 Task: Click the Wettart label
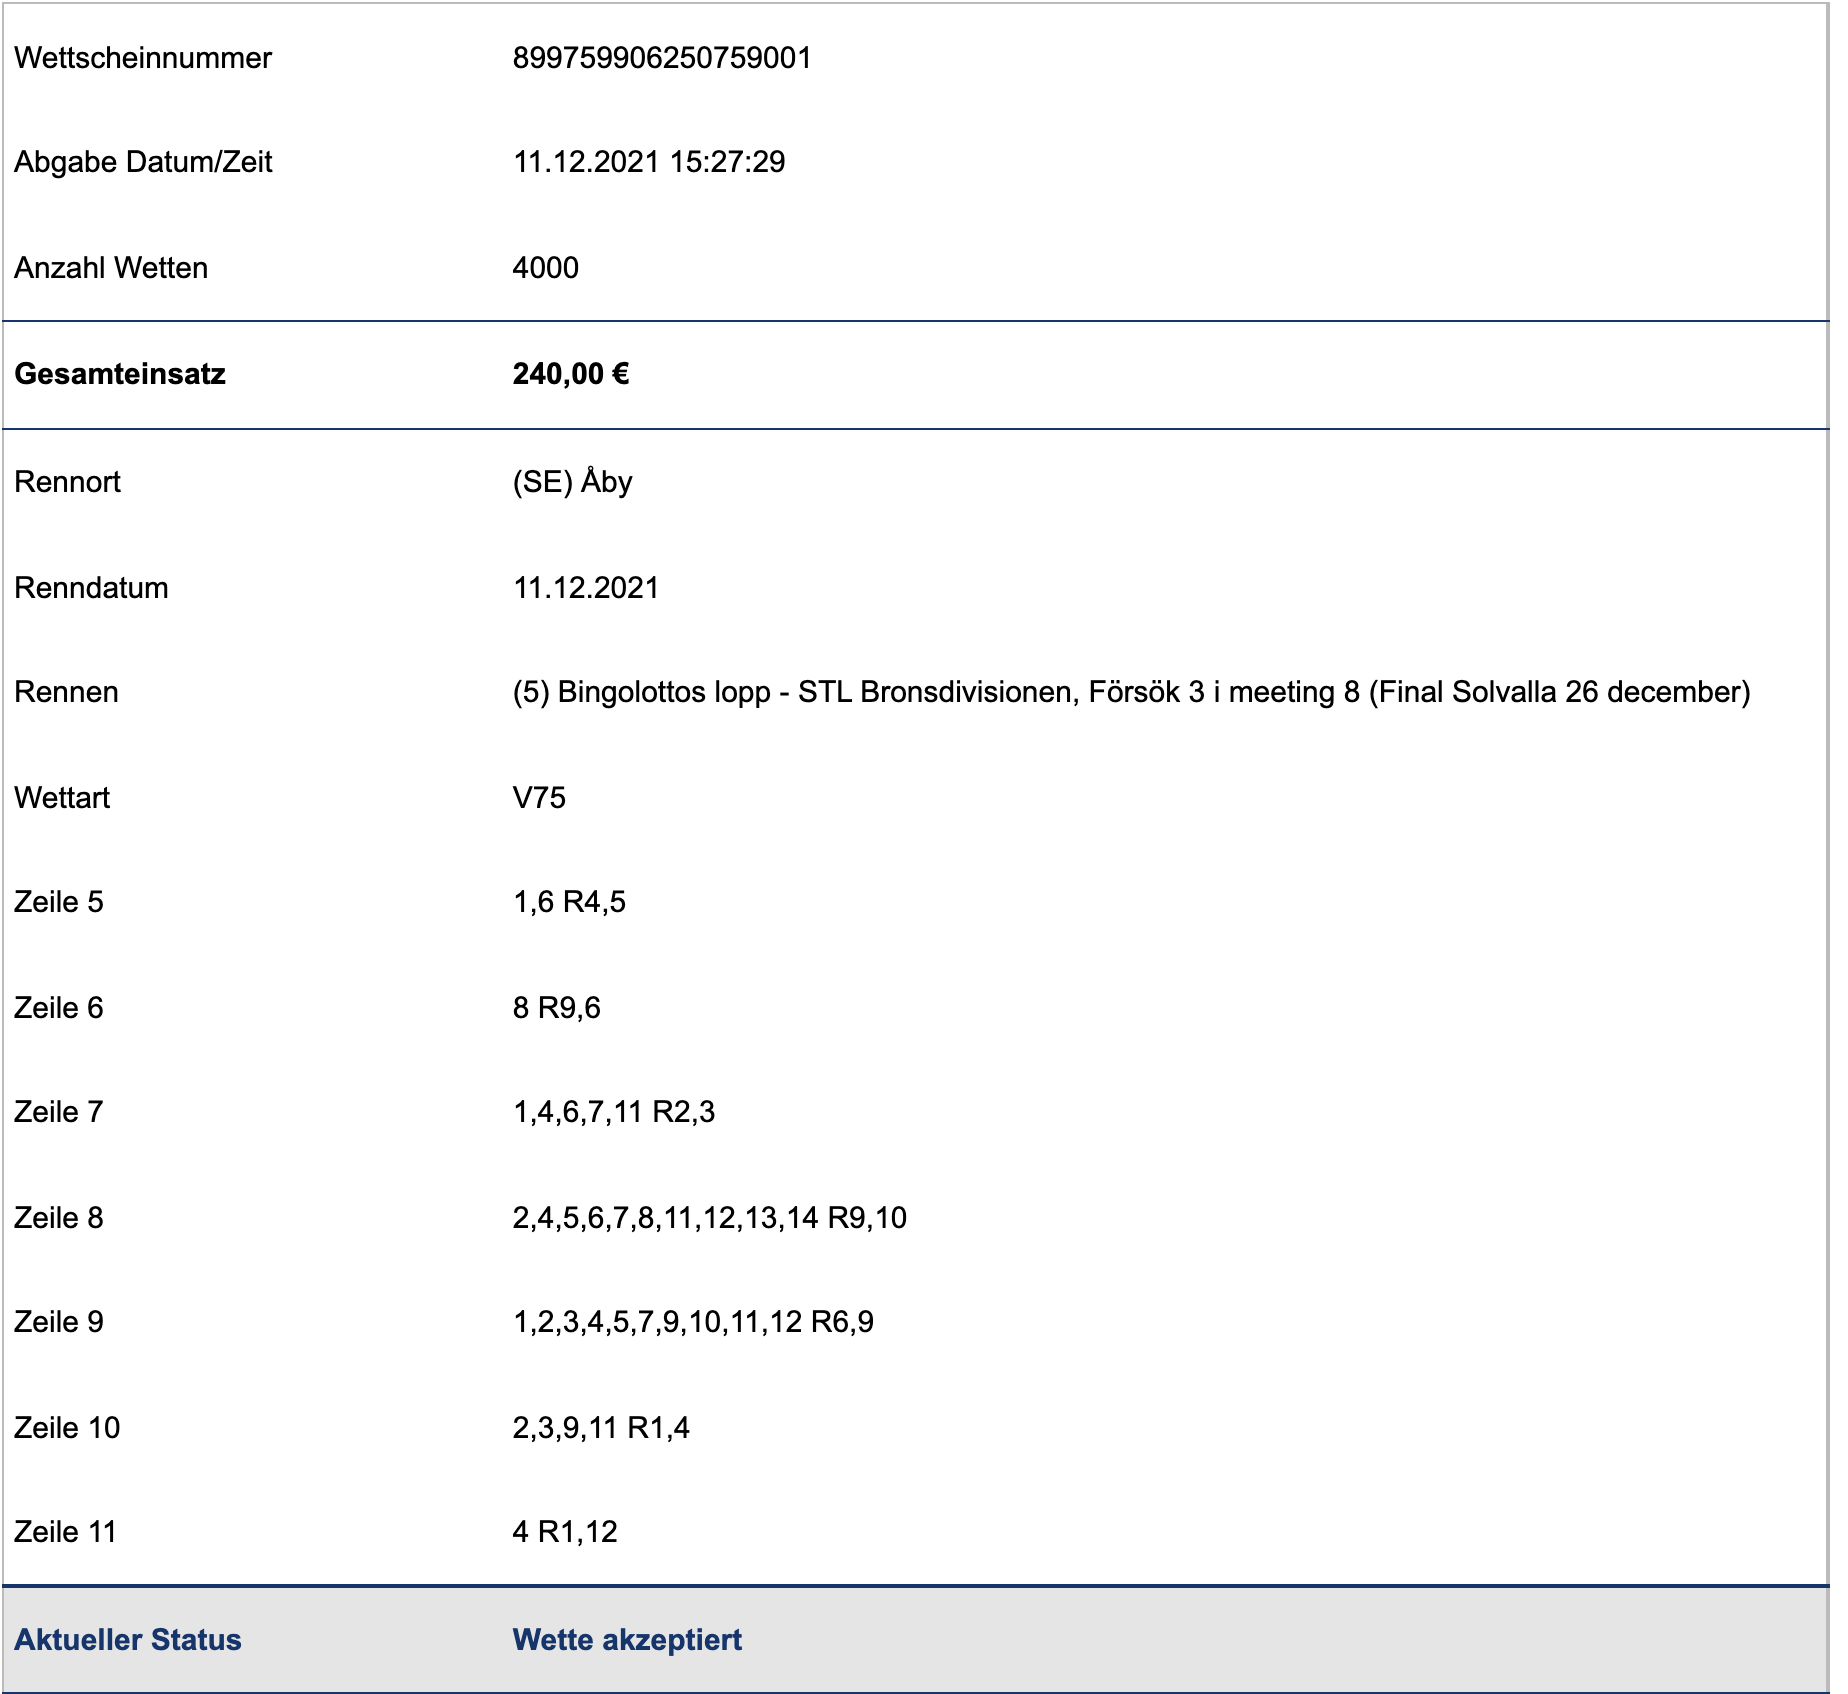[62, 798]
